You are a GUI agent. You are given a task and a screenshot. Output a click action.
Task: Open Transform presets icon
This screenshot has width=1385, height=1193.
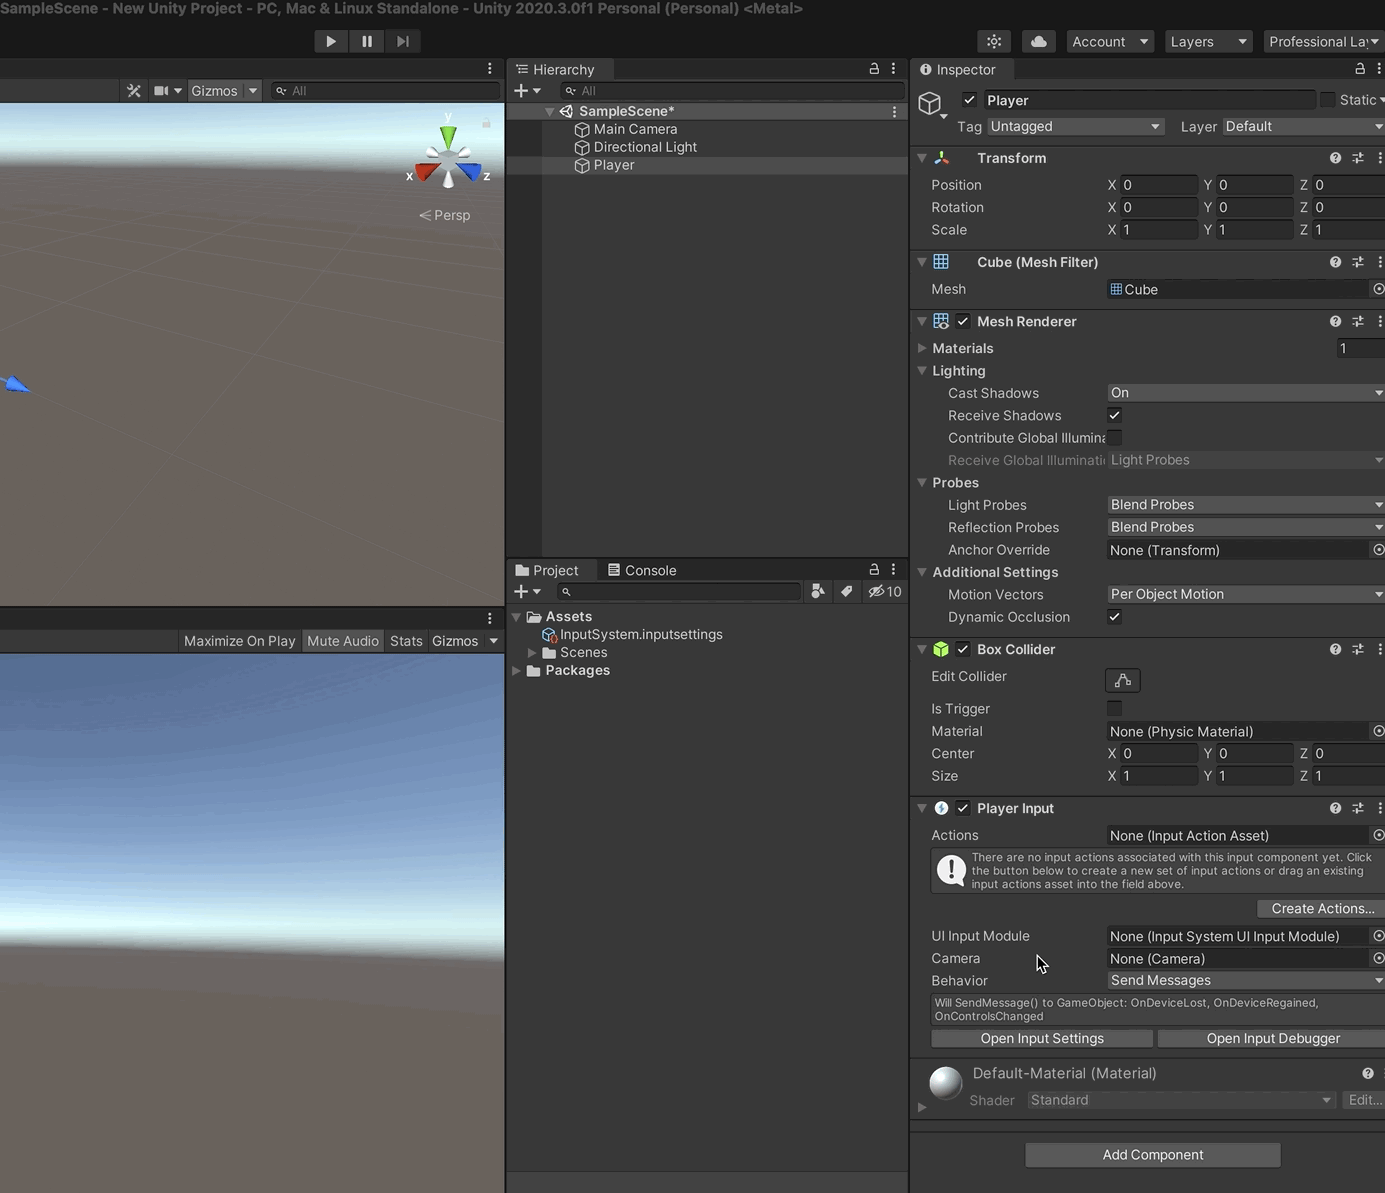click(1358, 158)
